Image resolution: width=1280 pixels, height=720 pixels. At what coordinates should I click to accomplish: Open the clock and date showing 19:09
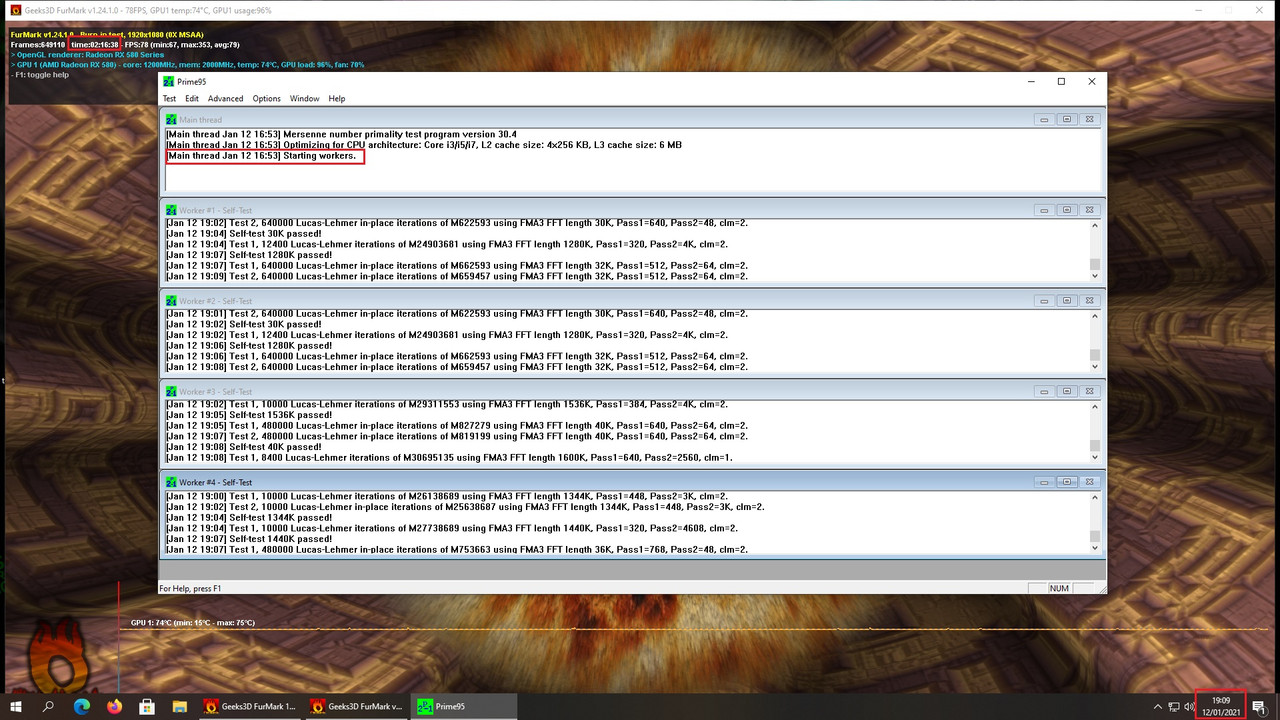(1221, 706)
